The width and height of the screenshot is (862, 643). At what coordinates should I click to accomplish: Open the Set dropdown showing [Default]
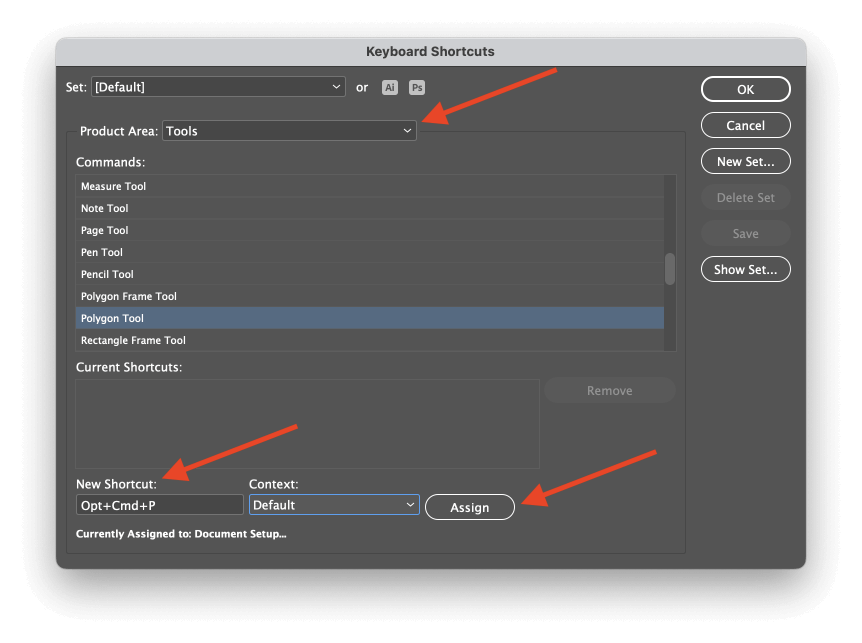218,87
